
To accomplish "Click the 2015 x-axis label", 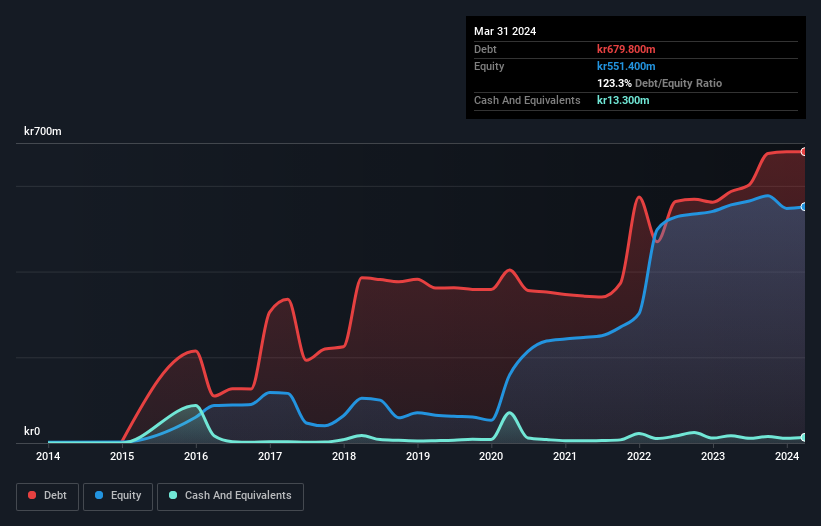I will tap(122, 456).
